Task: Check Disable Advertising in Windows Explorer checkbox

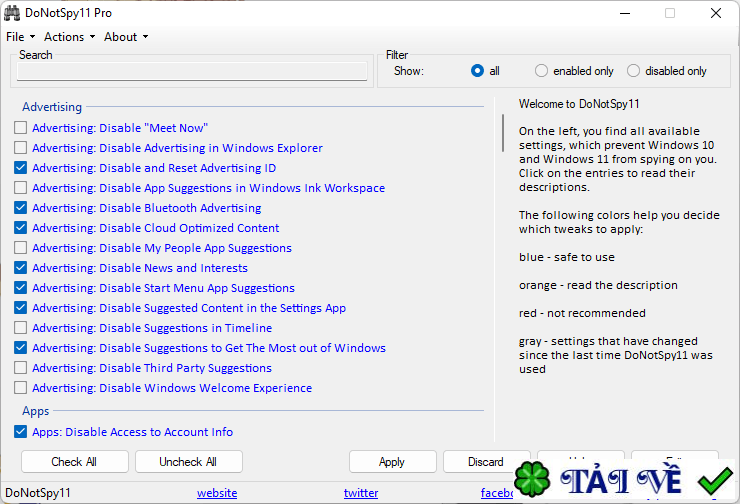Action: 20,148
